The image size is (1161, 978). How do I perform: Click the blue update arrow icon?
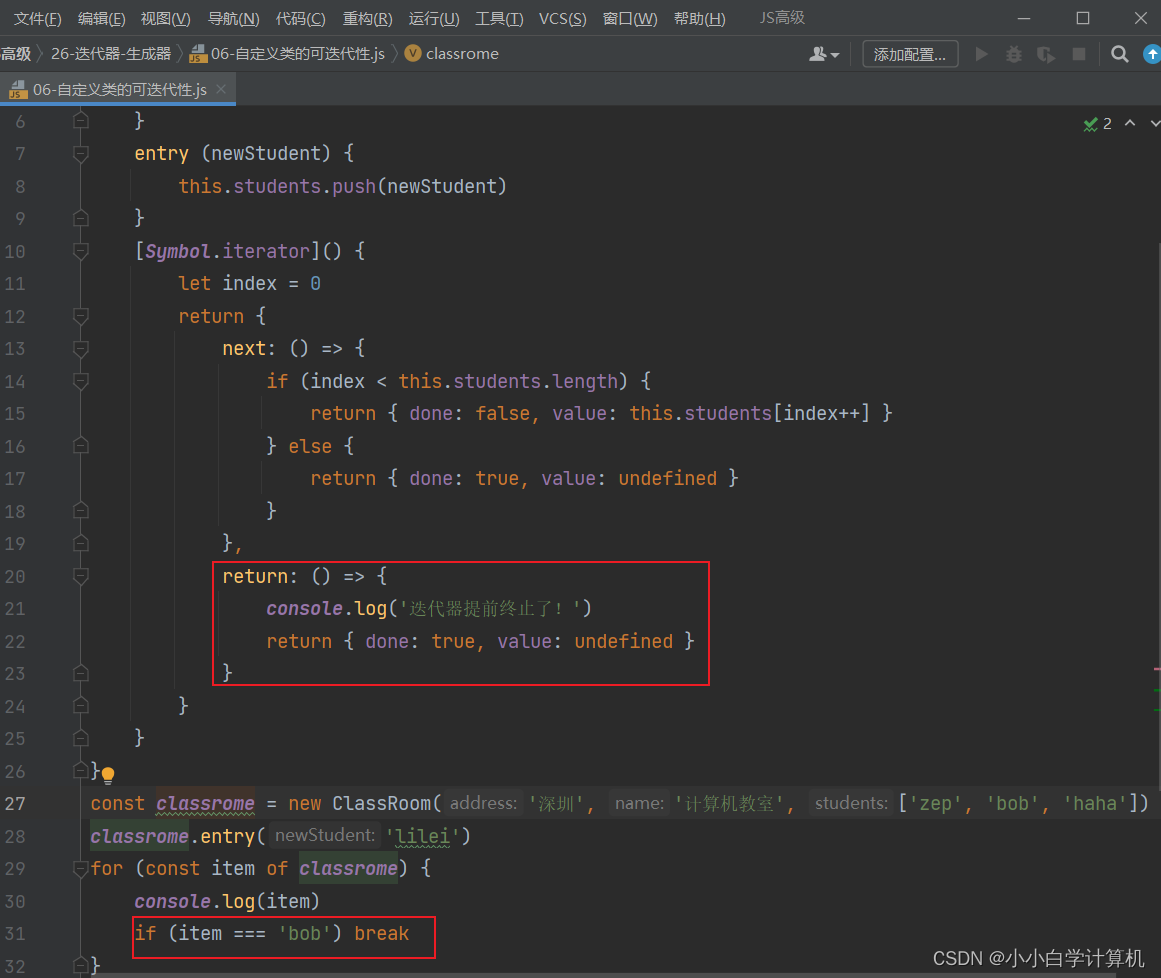point(1152,54)
